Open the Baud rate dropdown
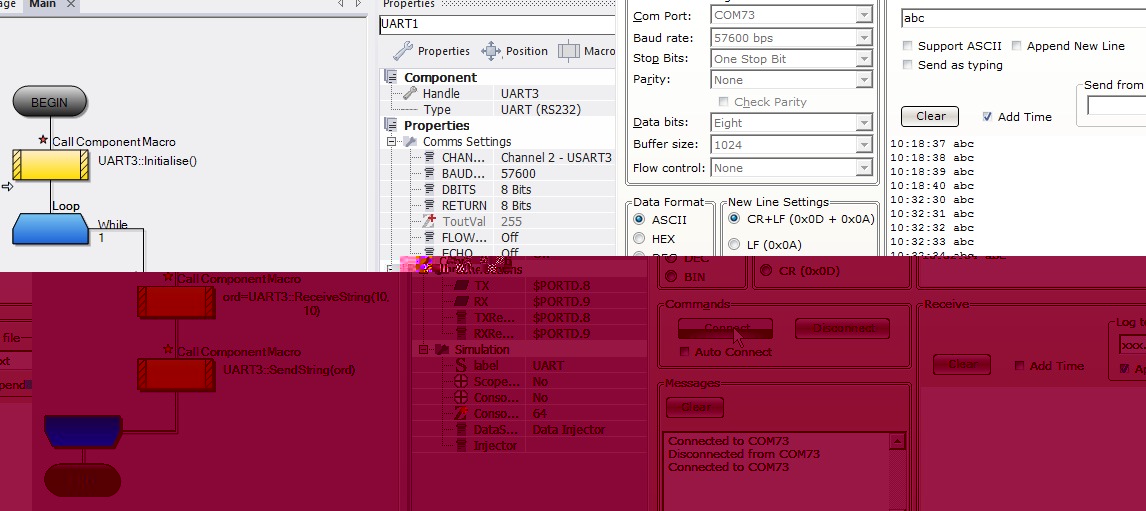Screen dimensions: 1146x511 865,37
